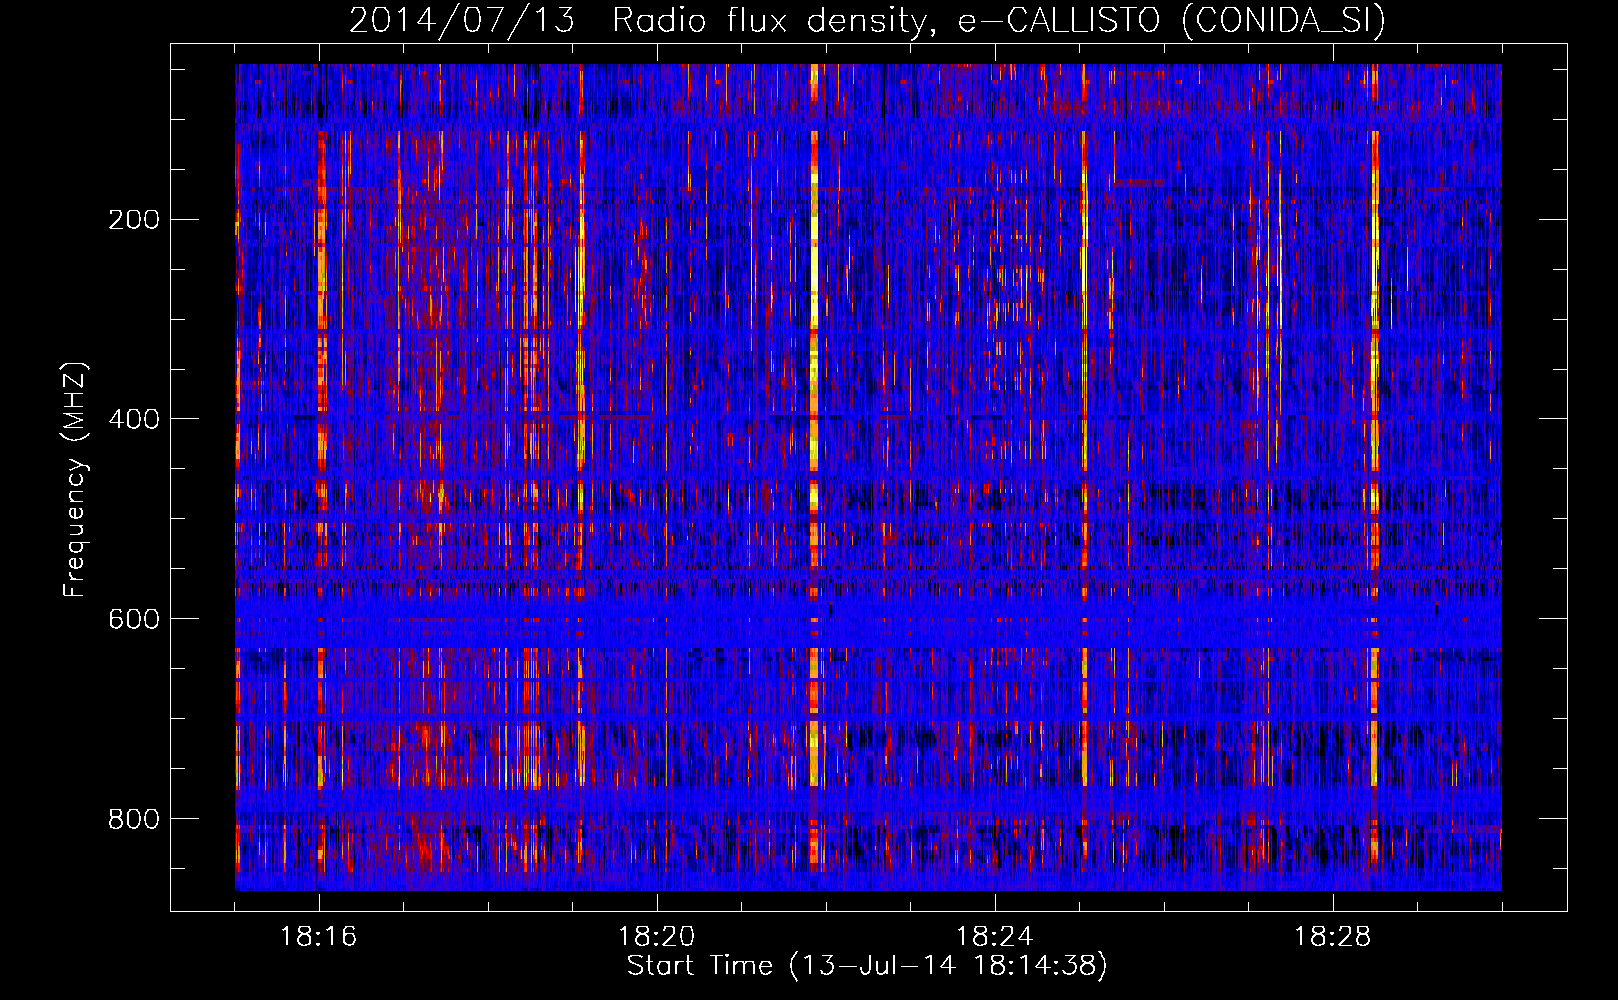
Task: Select the plot title '2014/07/13 Radio flux density, e-CALLISTO (CONIDA_SI)'
Action: coord(867,20)
